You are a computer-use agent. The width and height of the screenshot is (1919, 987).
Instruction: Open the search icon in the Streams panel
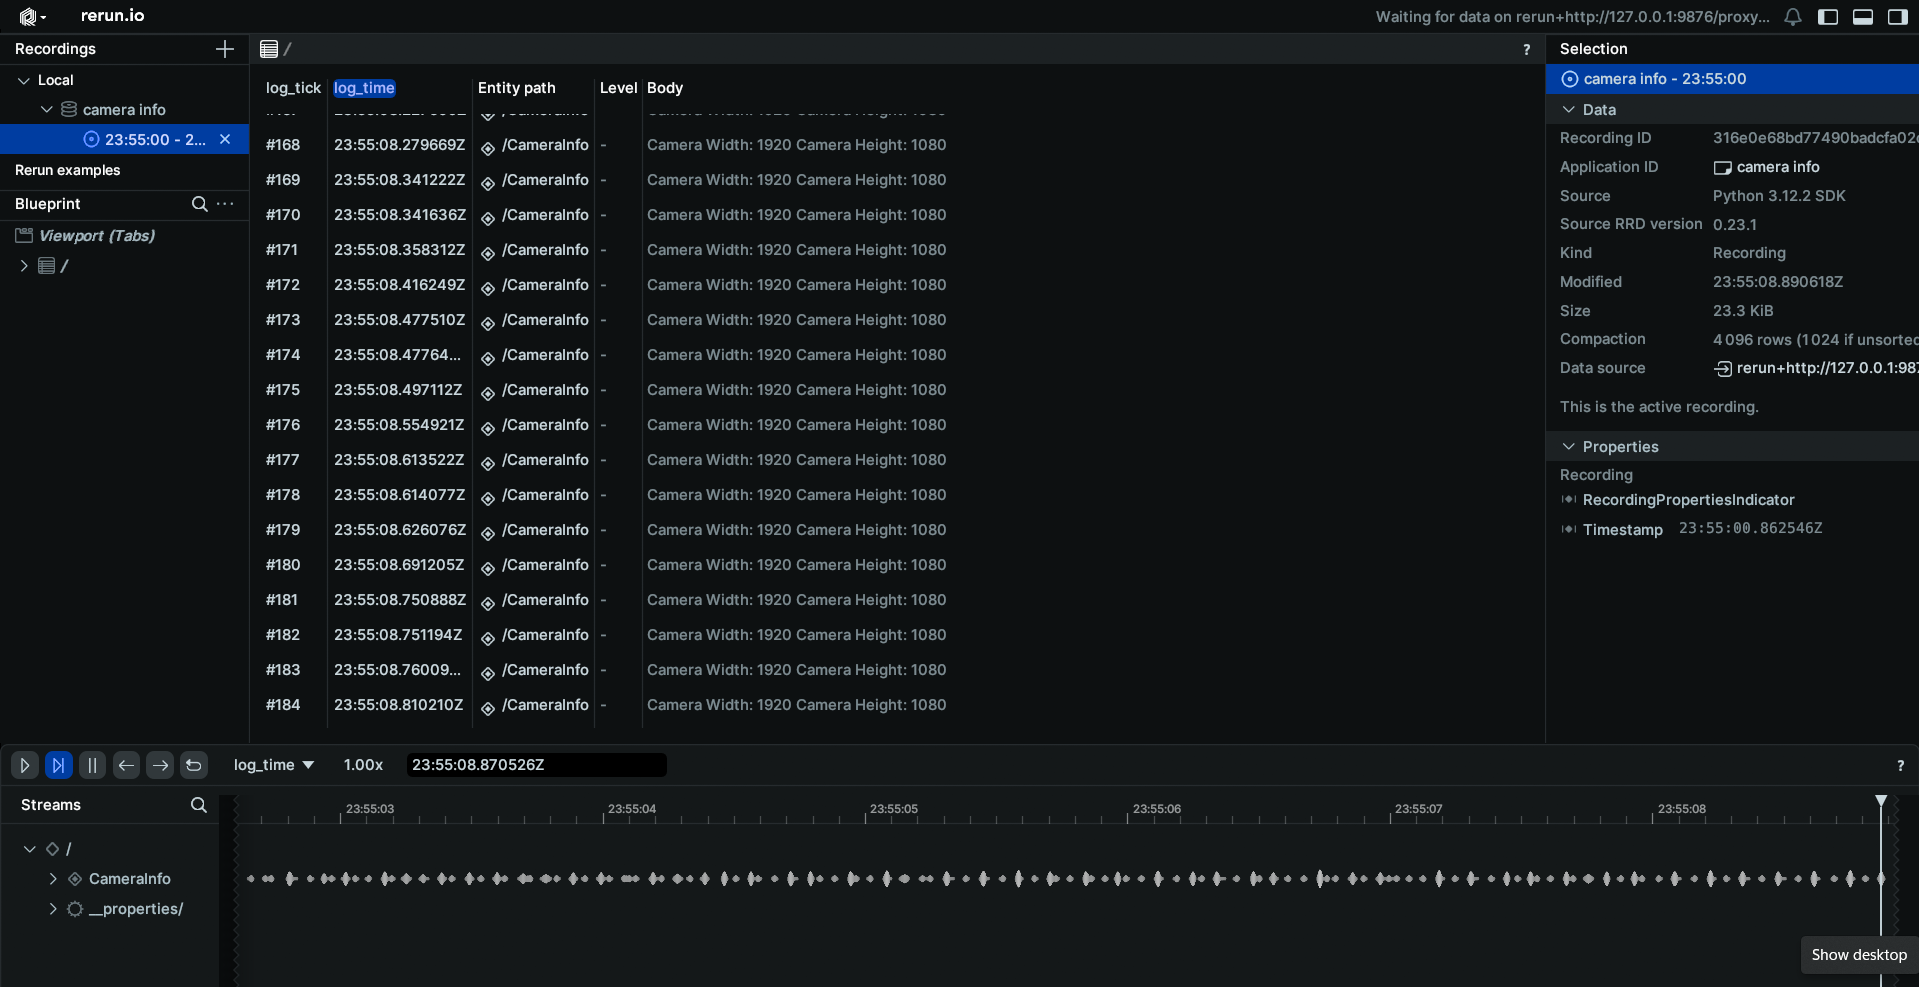(199, 805)
